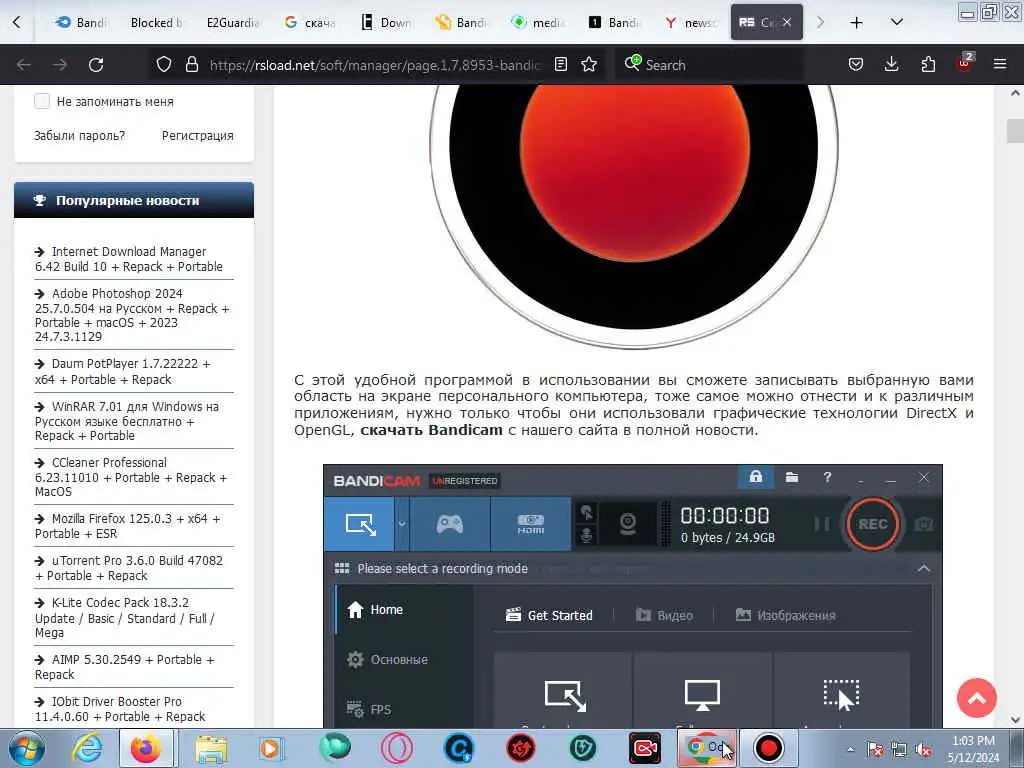
Task: Switch to Firefox on the taskbar
Action: click(146, 748)
